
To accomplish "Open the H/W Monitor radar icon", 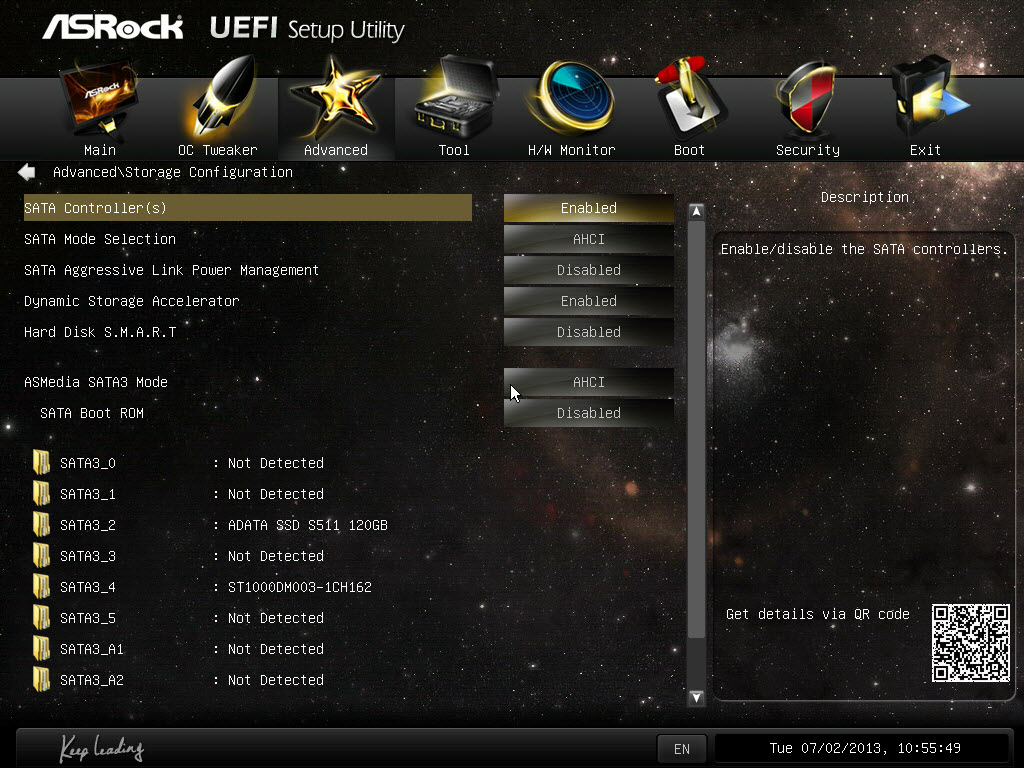I will (x=572, y=97).
